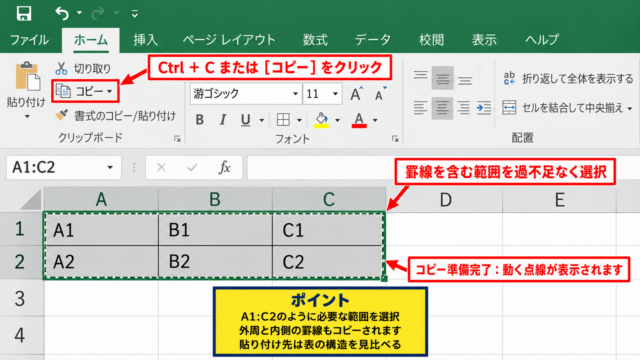
Task: Switch to the 挿入 tab
Action: coord(146,40)
